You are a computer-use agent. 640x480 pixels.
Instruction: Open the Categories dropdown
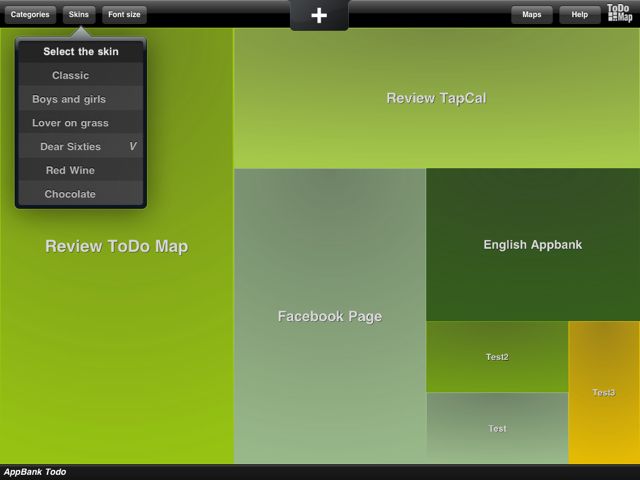(x=30, y=15)
